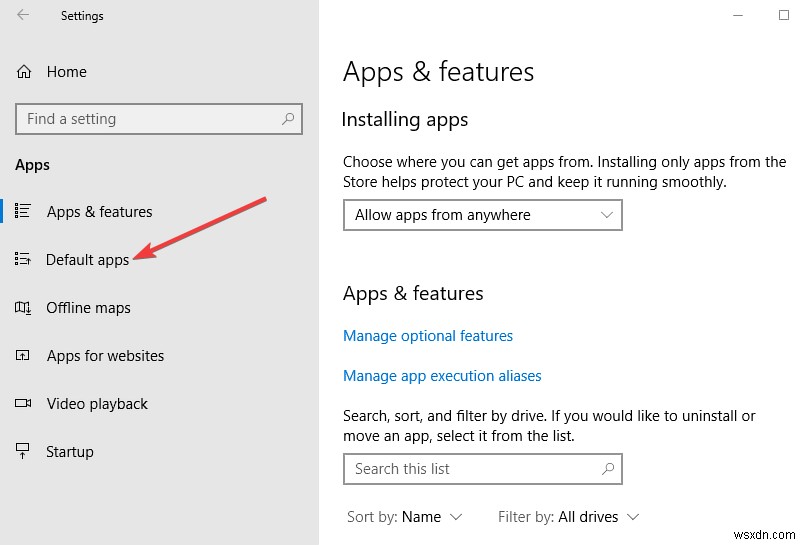Select the Offline maps icon
The width and height of the screenshot is (807, 545).
coord(23,308)
